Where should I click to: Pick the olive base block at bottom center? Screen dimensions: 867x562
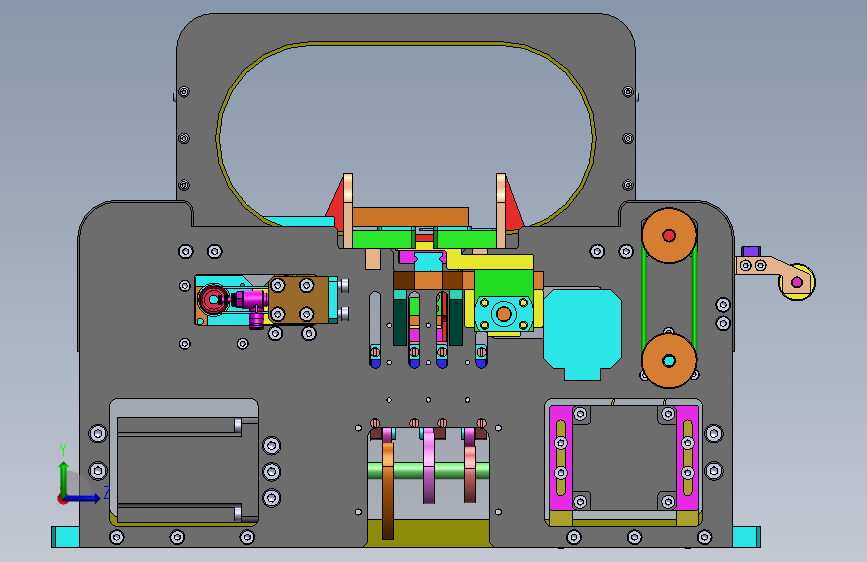[x=429, y=533]
